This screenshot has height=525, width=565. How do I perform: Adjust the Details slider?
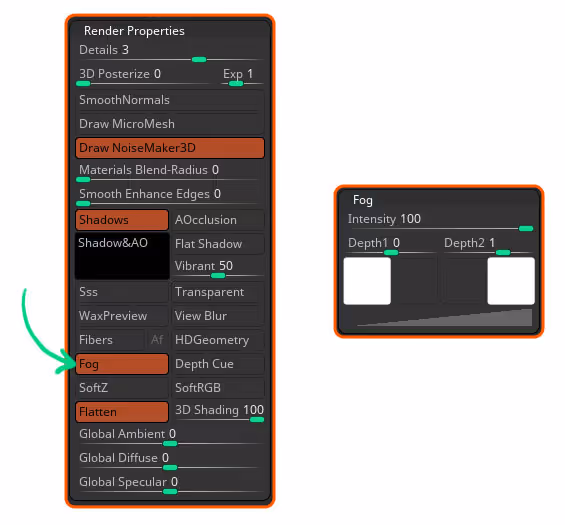click(170, 53)
